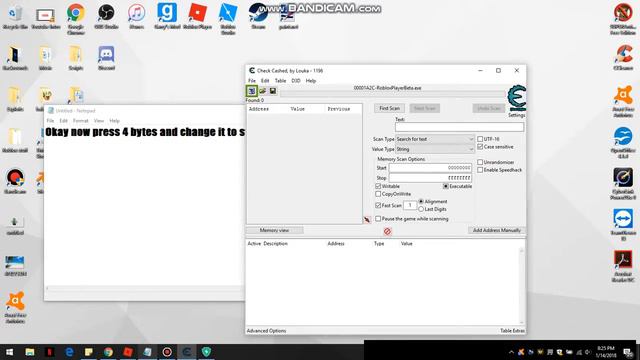Open the Scan Type dropdown
Viewport: 640px width, 360px height.
pyautogui.click(x=435, y=139)
